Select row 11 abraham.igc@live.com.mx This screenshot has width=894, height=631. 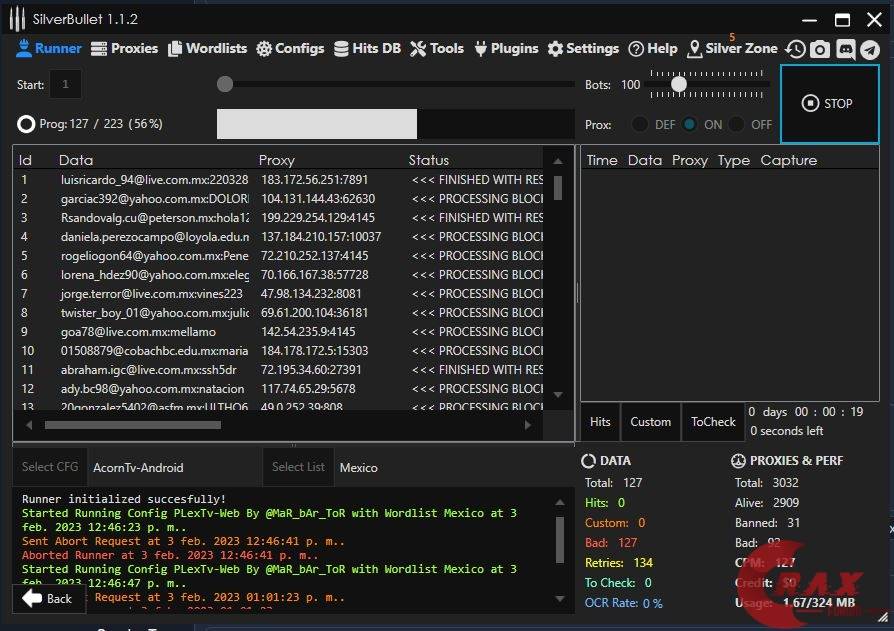[x=279, y=369]
